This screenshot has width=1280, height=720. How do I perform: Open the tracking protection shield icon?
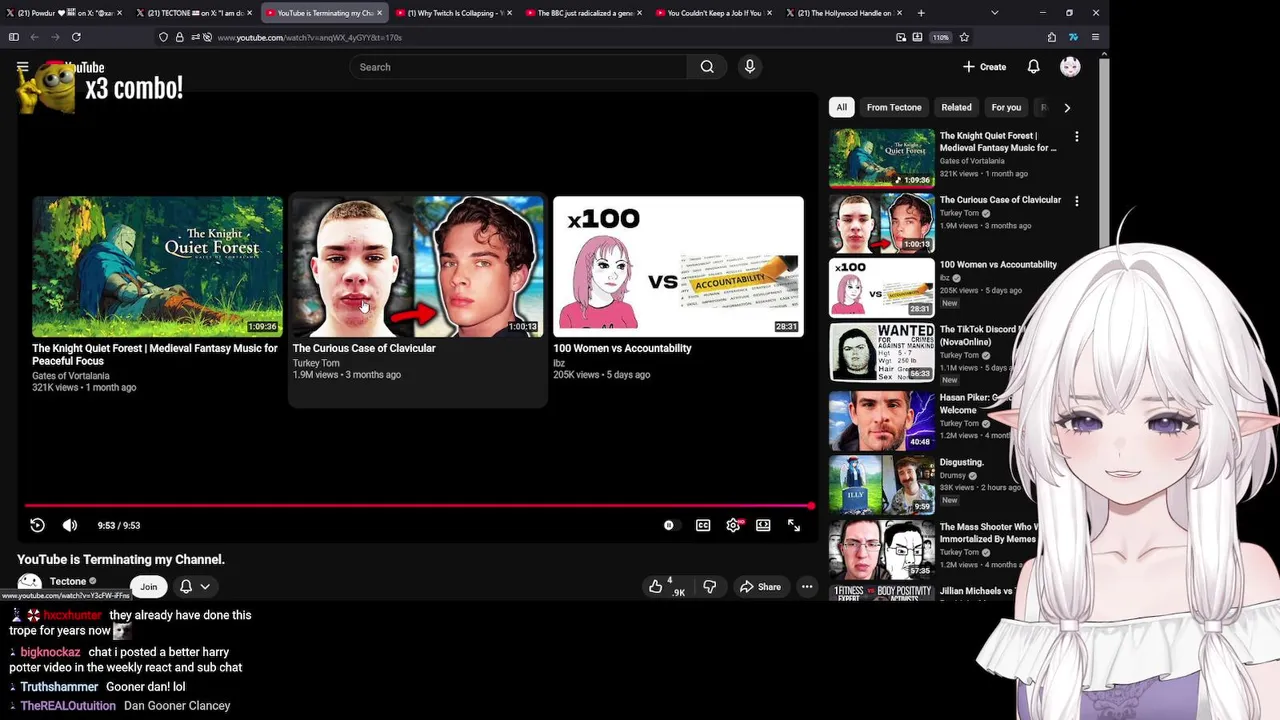click(x=163, y=37)
